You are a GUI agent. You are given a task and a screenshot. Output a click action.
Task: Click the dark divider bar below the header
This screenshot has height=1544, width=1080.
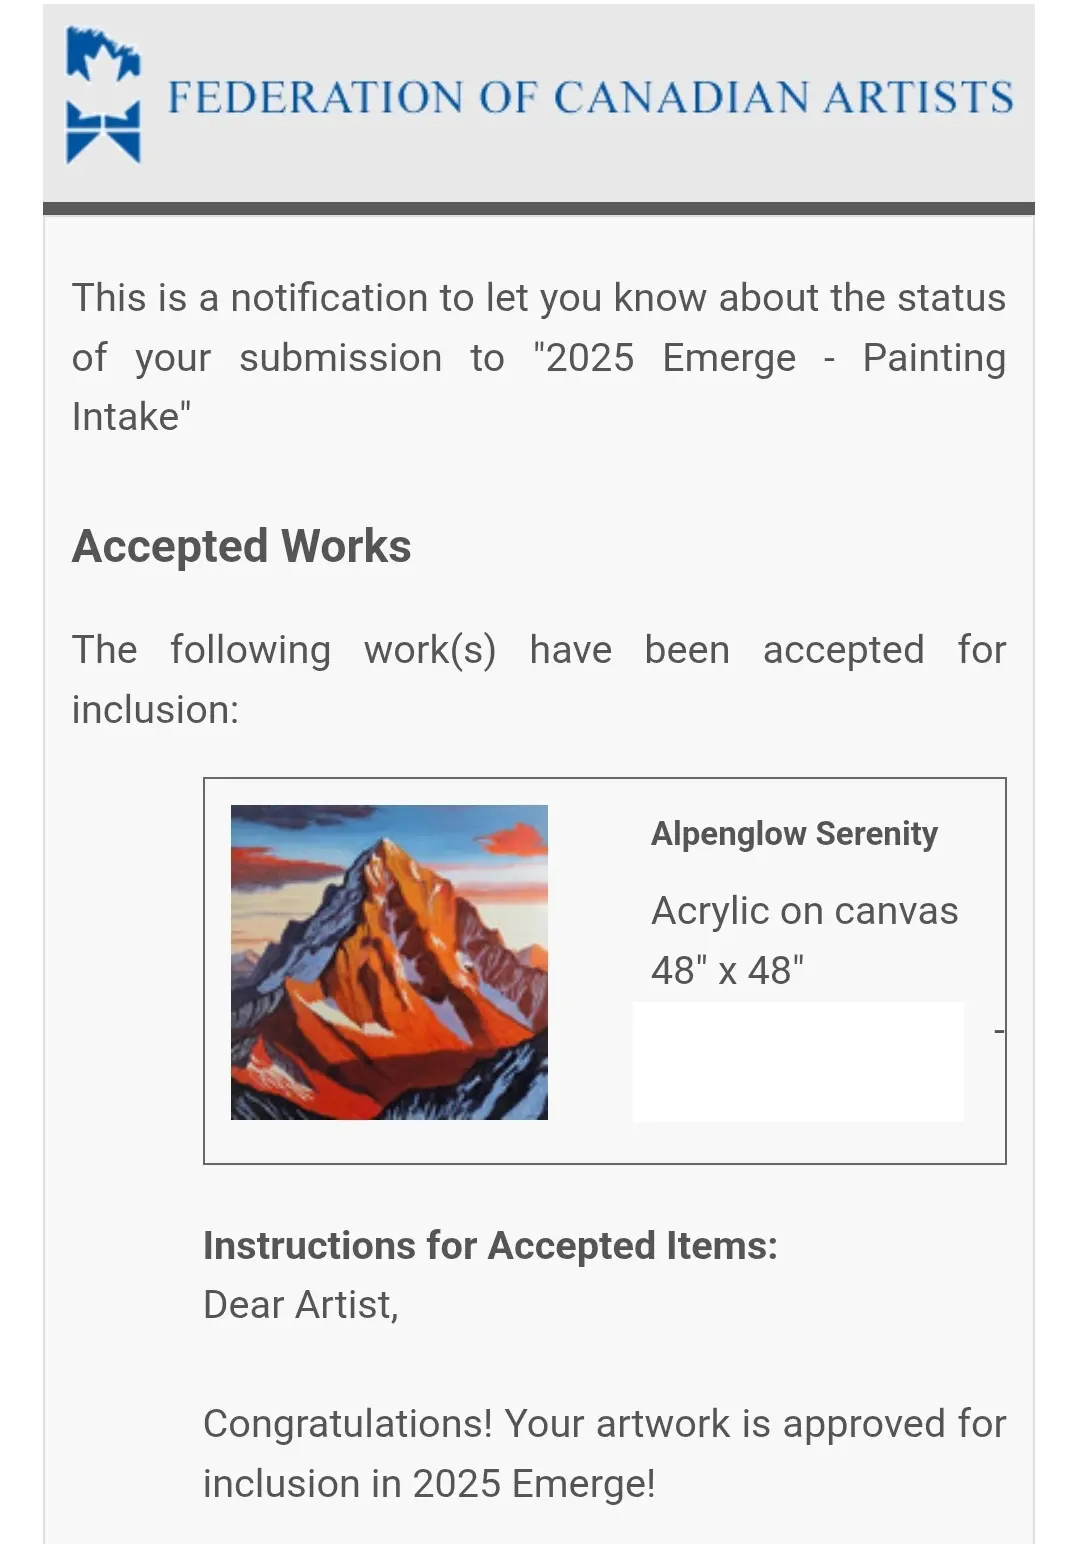[x=538, y=209]
